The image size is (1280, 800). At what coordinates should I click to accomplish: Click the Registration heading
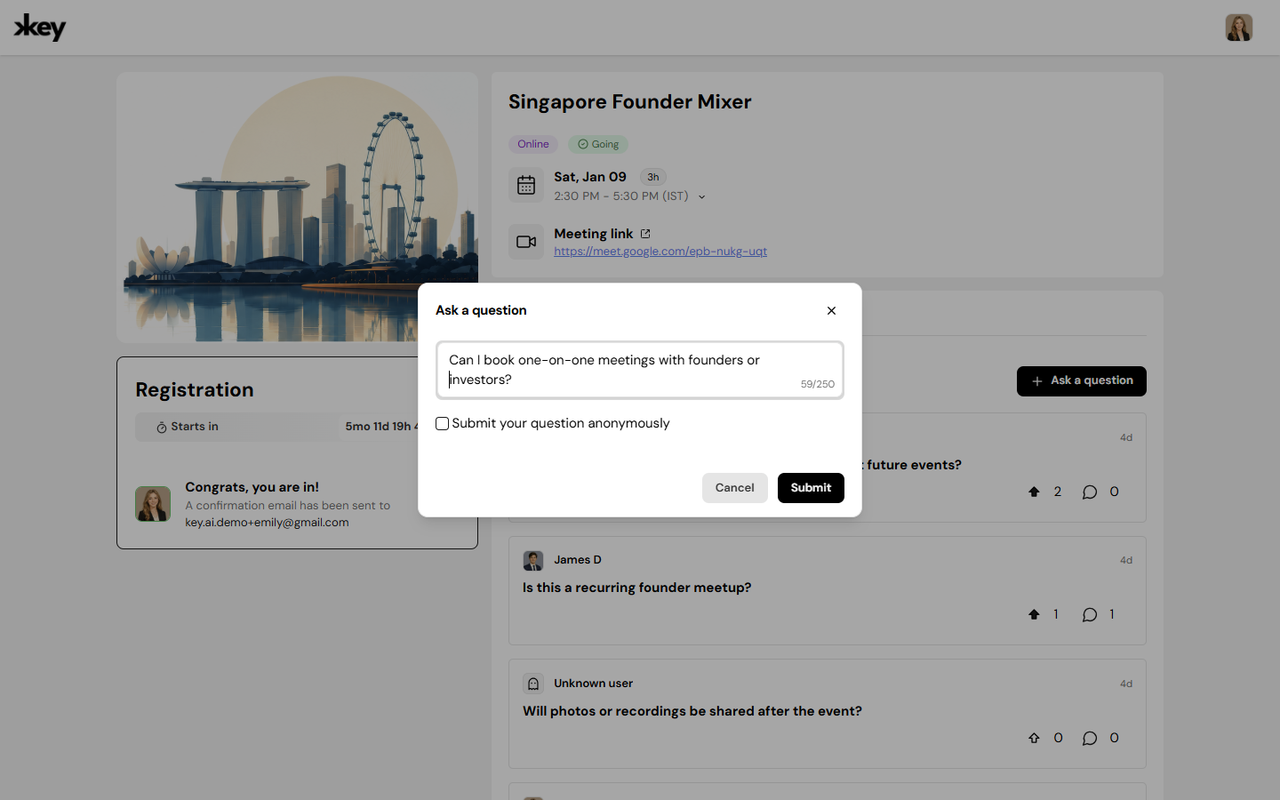coord(195,390)
